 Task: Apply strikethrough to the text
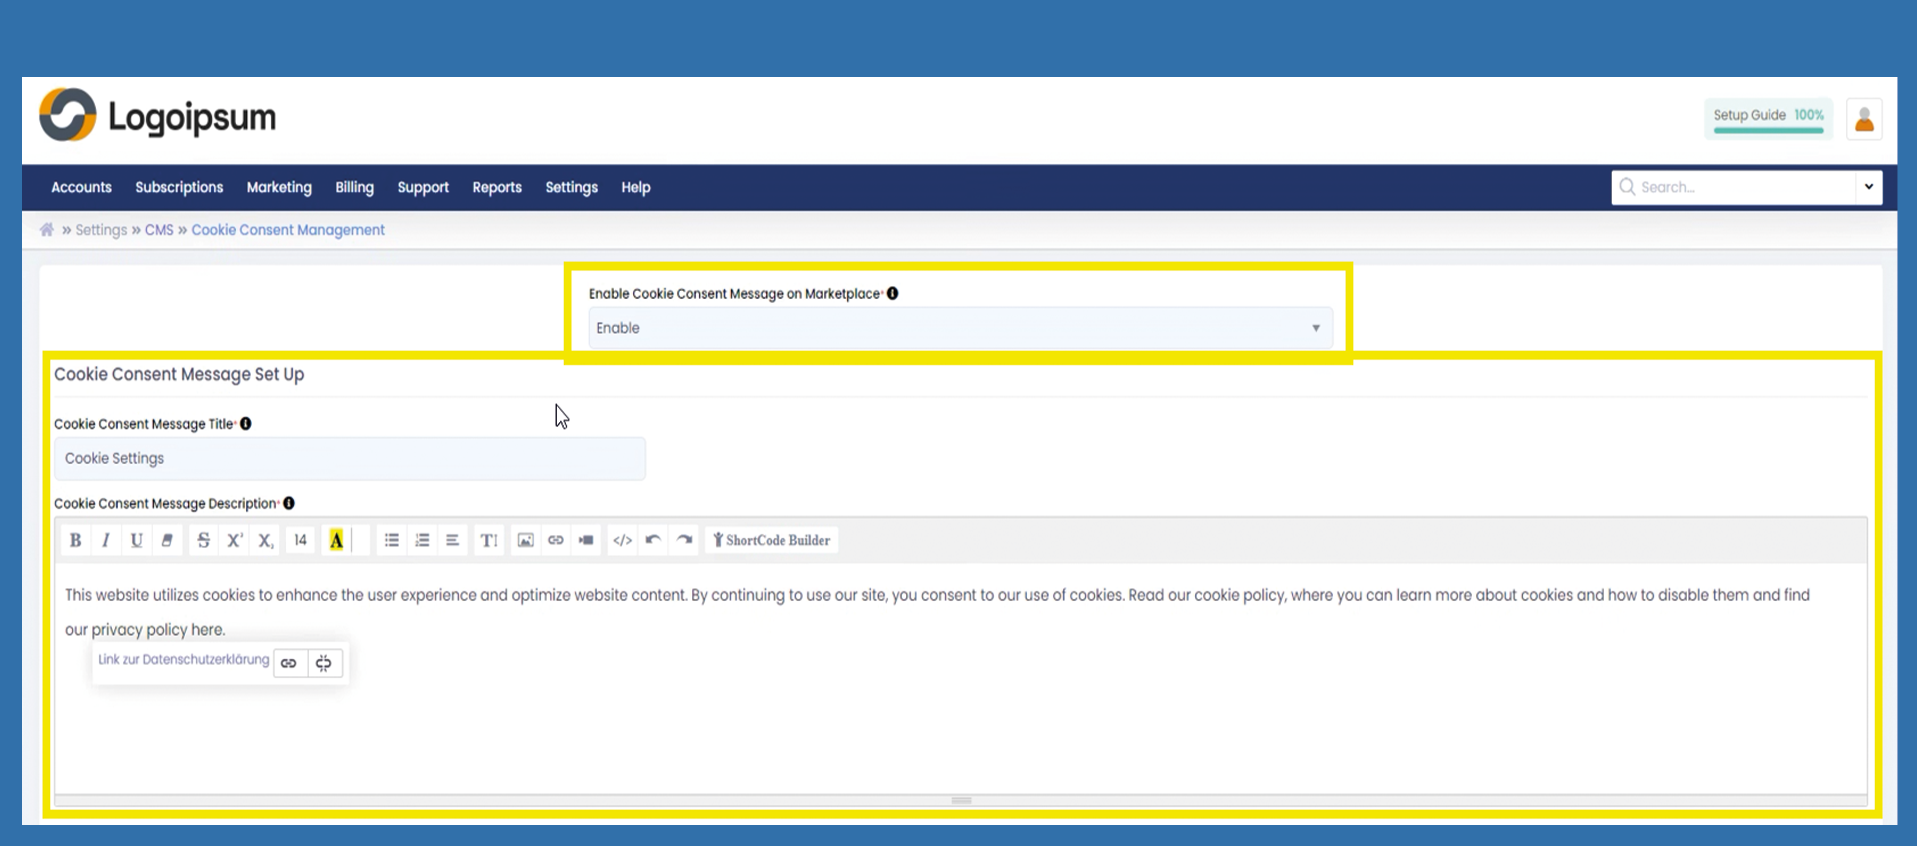203,540
